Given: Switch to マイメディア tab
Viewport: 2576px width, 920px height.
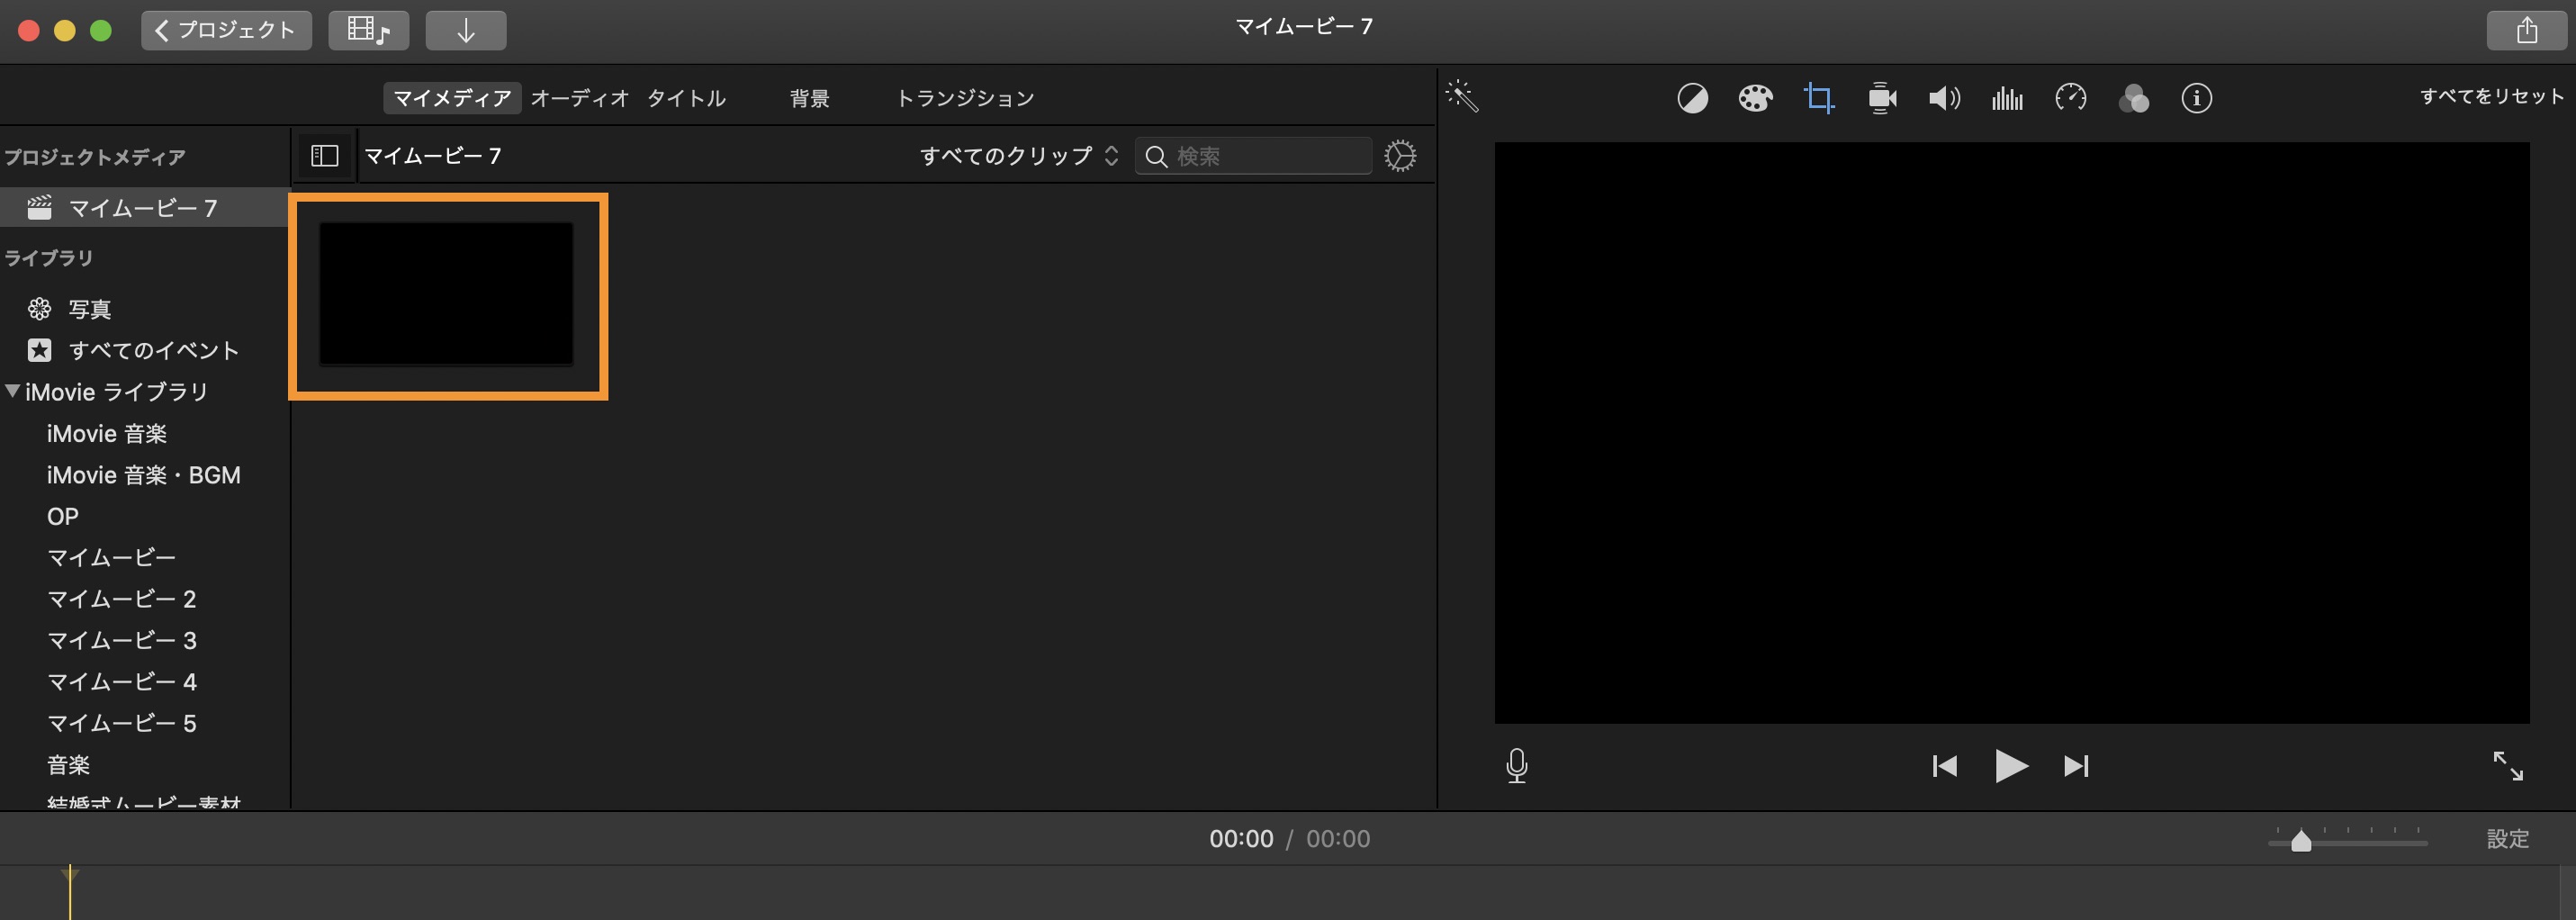Looking at the screenshot, I should (452, 98).
